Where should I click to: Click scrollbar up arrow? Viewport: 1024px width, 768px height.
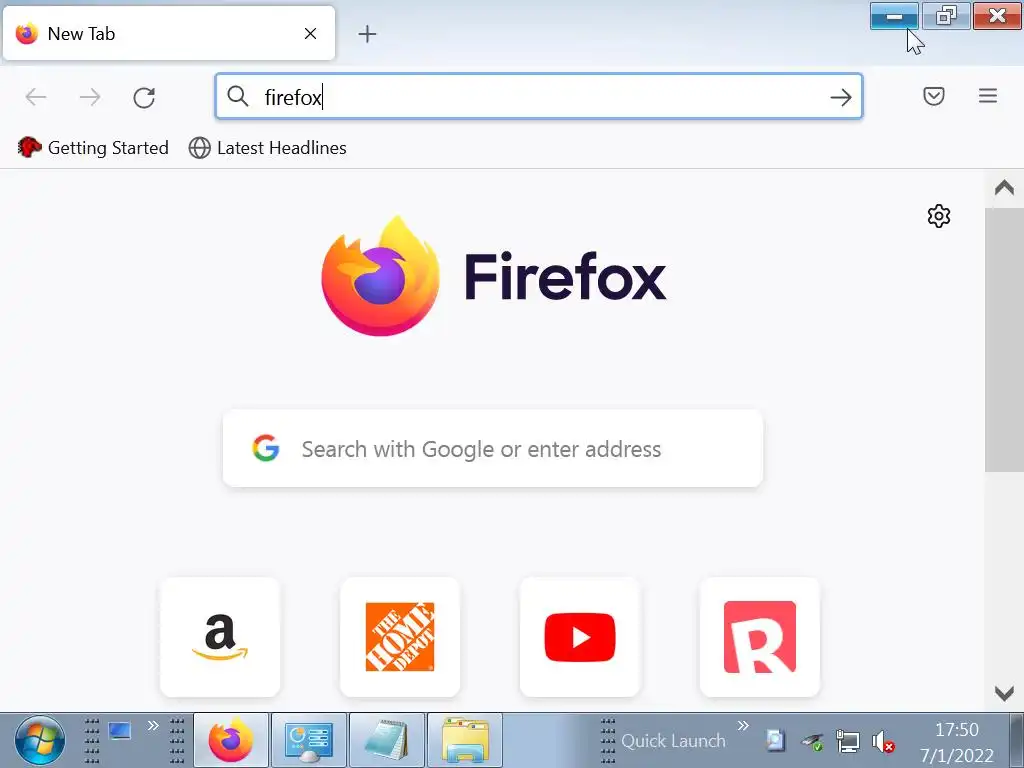pyautogui.click(x=1004, y=188)
